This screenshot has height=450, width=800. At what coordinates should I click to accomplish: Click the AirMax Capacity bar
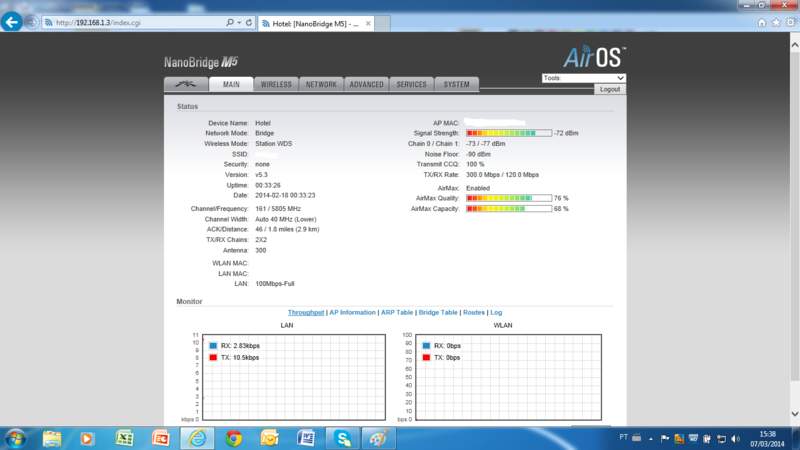[x=509, y=209]
